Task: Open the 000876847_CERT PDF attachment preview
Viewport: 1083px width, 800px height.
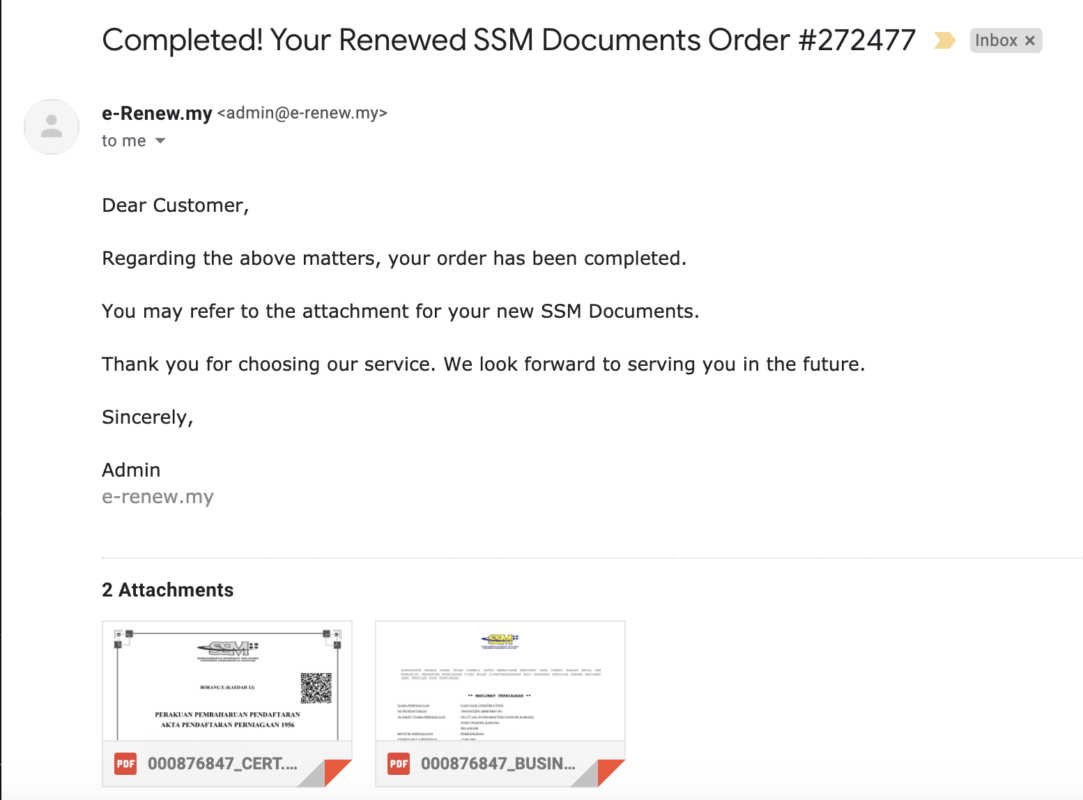Action: (x=227, y=681)
